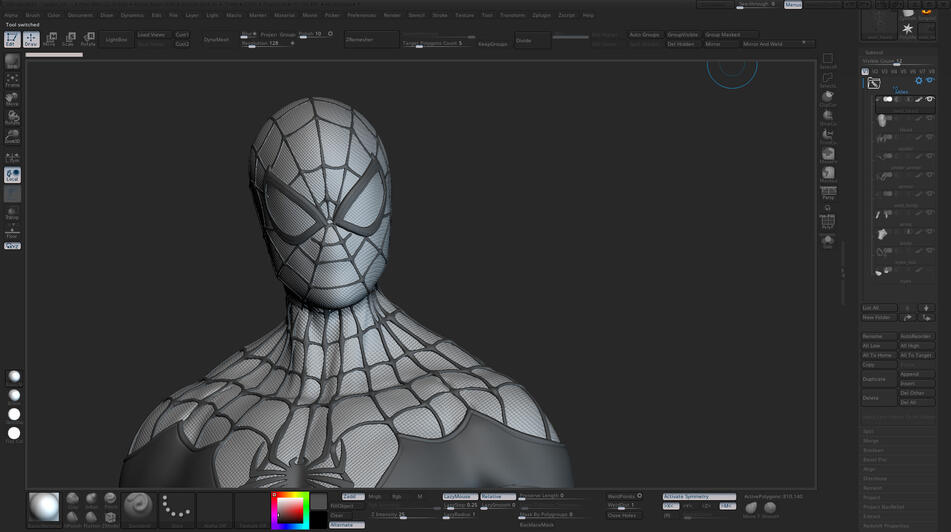This screenshot has height=532, width=951.
Task: Toggle Rgb paint mode
Action: click(397, 496)
